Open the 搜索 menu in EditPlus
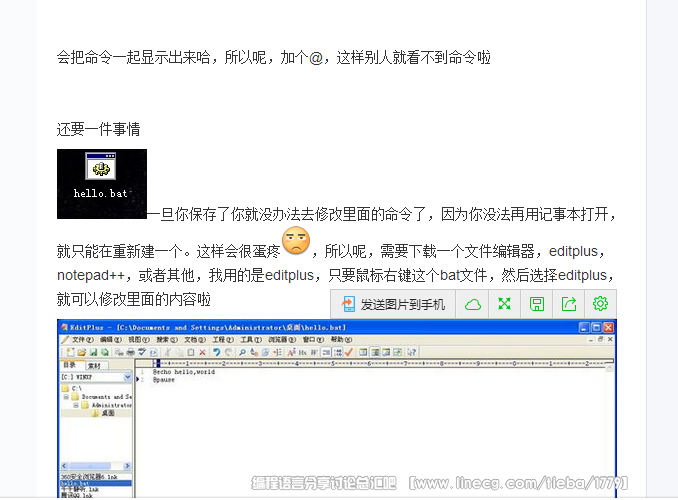 coord(167,340)
